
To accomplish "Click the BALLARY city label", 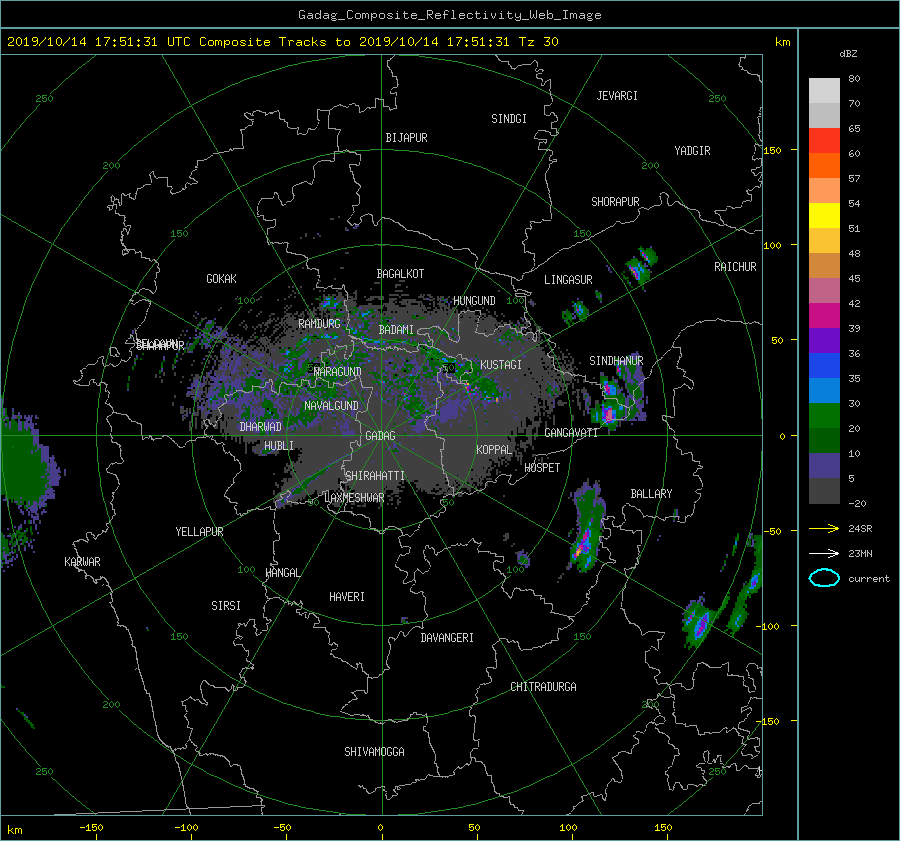I will pyautogui.click(x=651, y=494).
